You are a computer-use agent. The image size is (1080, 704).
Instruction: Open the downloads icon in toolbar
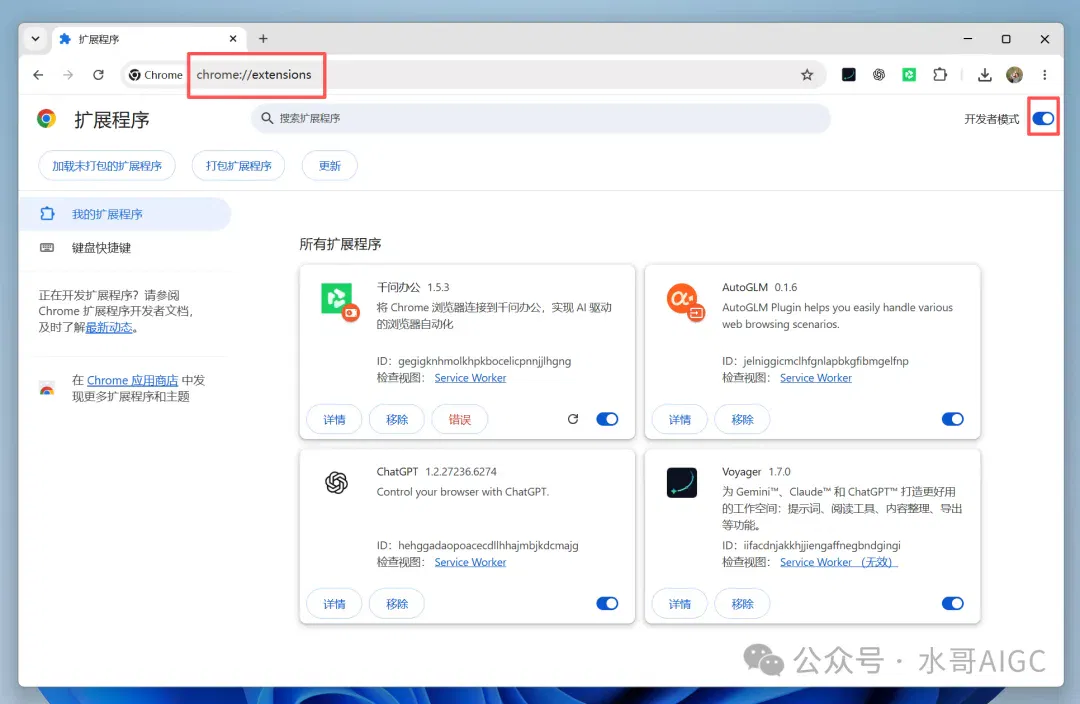coord(984,75)
